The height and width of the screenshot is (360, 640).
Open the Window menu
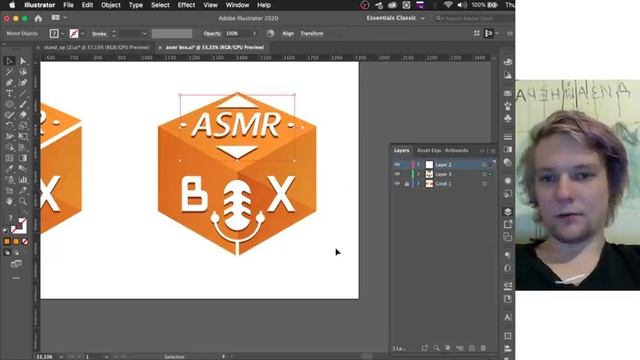[x=237, y=5]
